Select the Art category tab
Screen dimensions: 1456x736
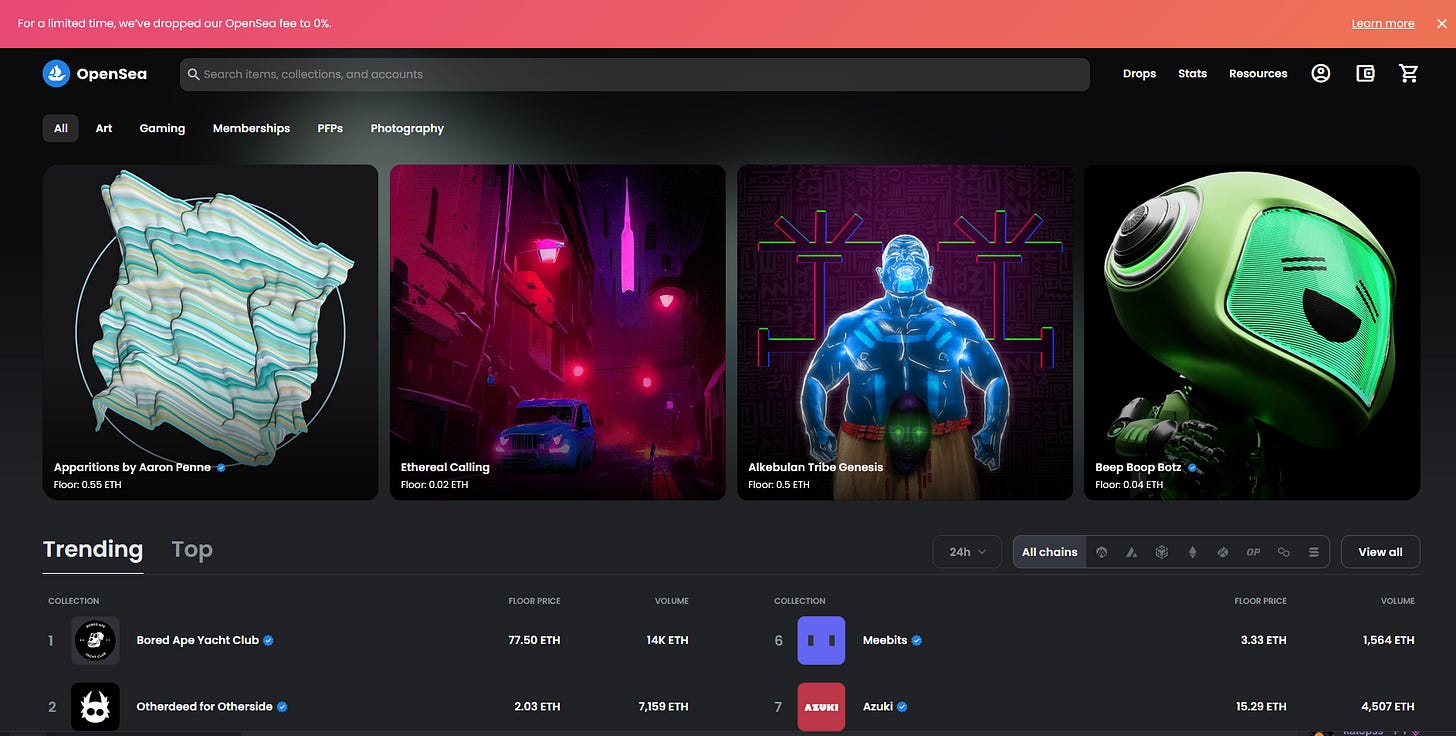click(104, 128)
